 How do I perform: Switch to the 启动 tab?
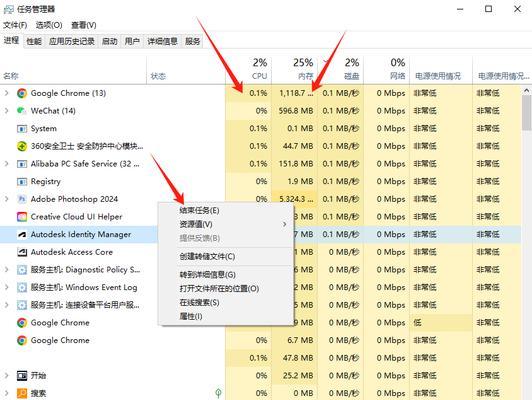pyautogui.click(x=110, y=41)
